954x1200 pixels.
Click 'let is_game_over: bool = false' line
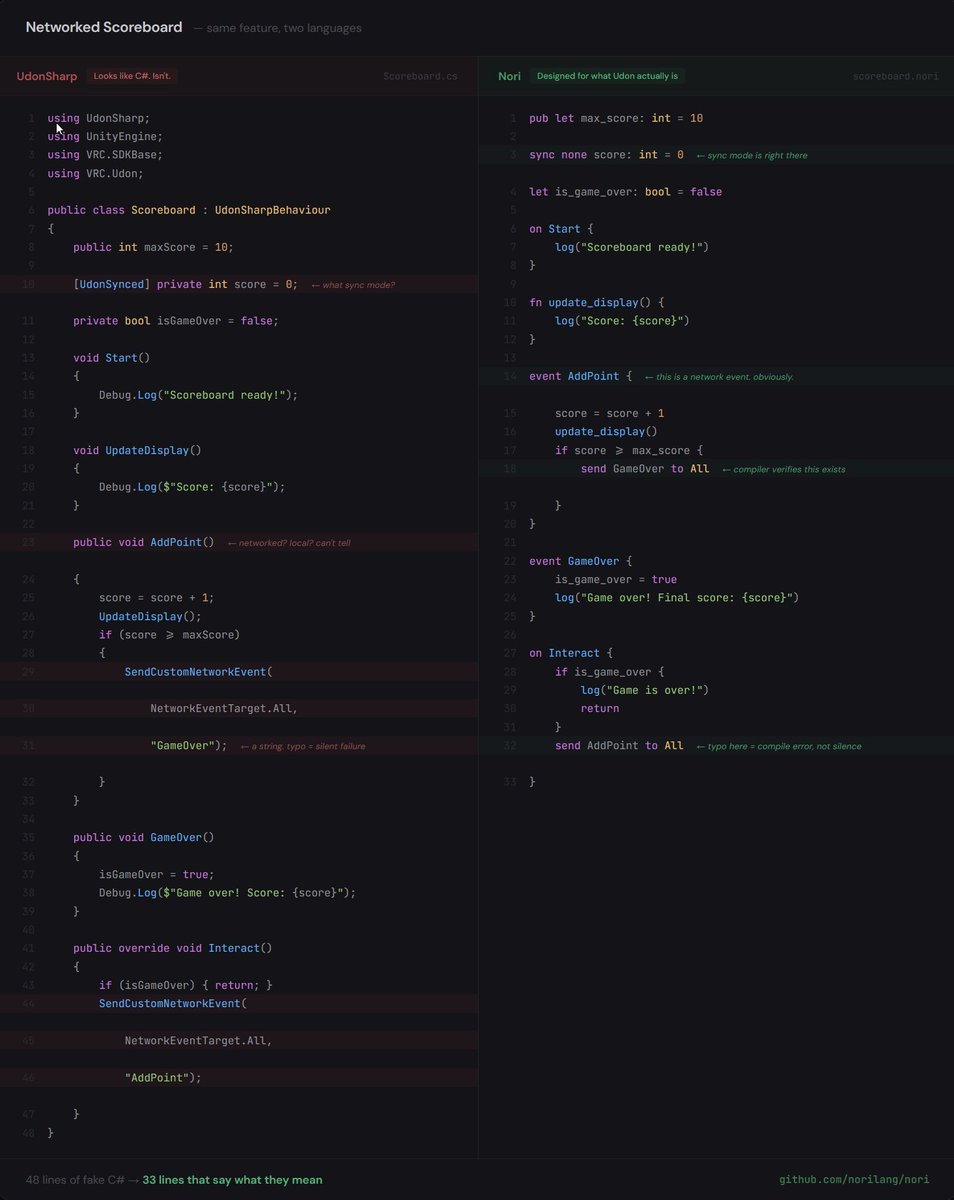tap(625, 192)
